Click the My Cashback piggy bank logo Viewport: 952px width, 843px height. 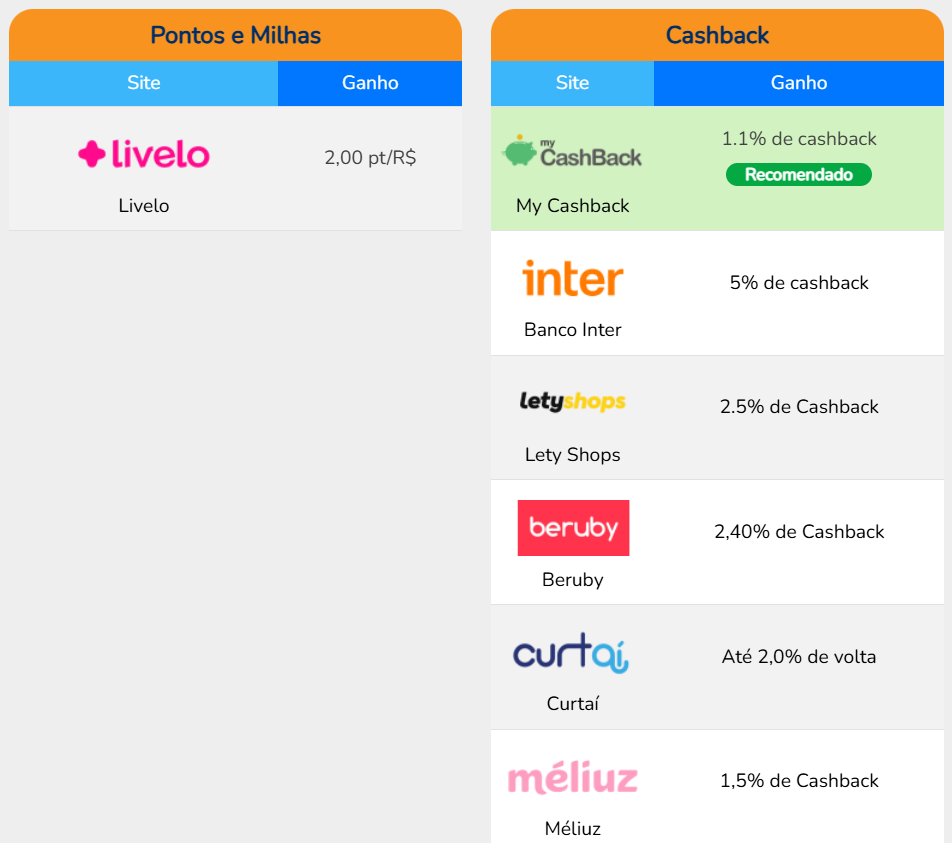click(572, 152)
